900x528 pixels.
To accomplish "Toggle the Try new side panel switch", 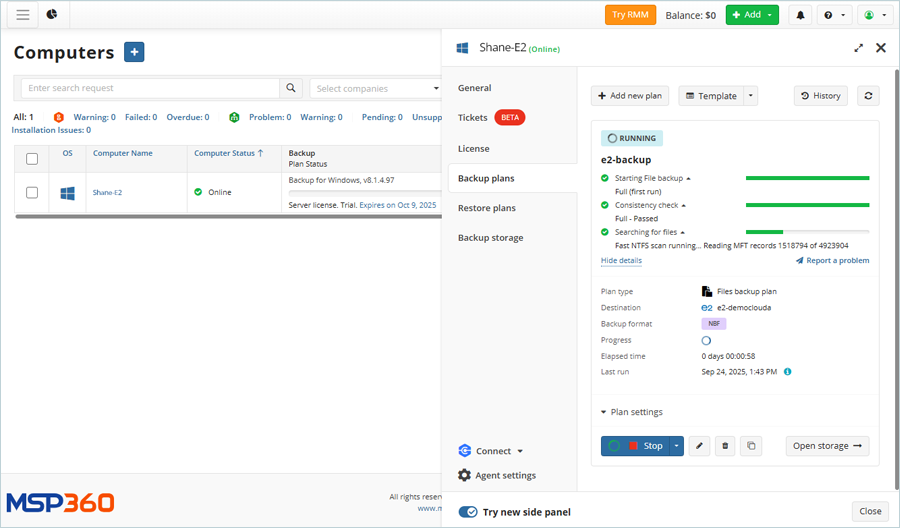I will 468,512.
